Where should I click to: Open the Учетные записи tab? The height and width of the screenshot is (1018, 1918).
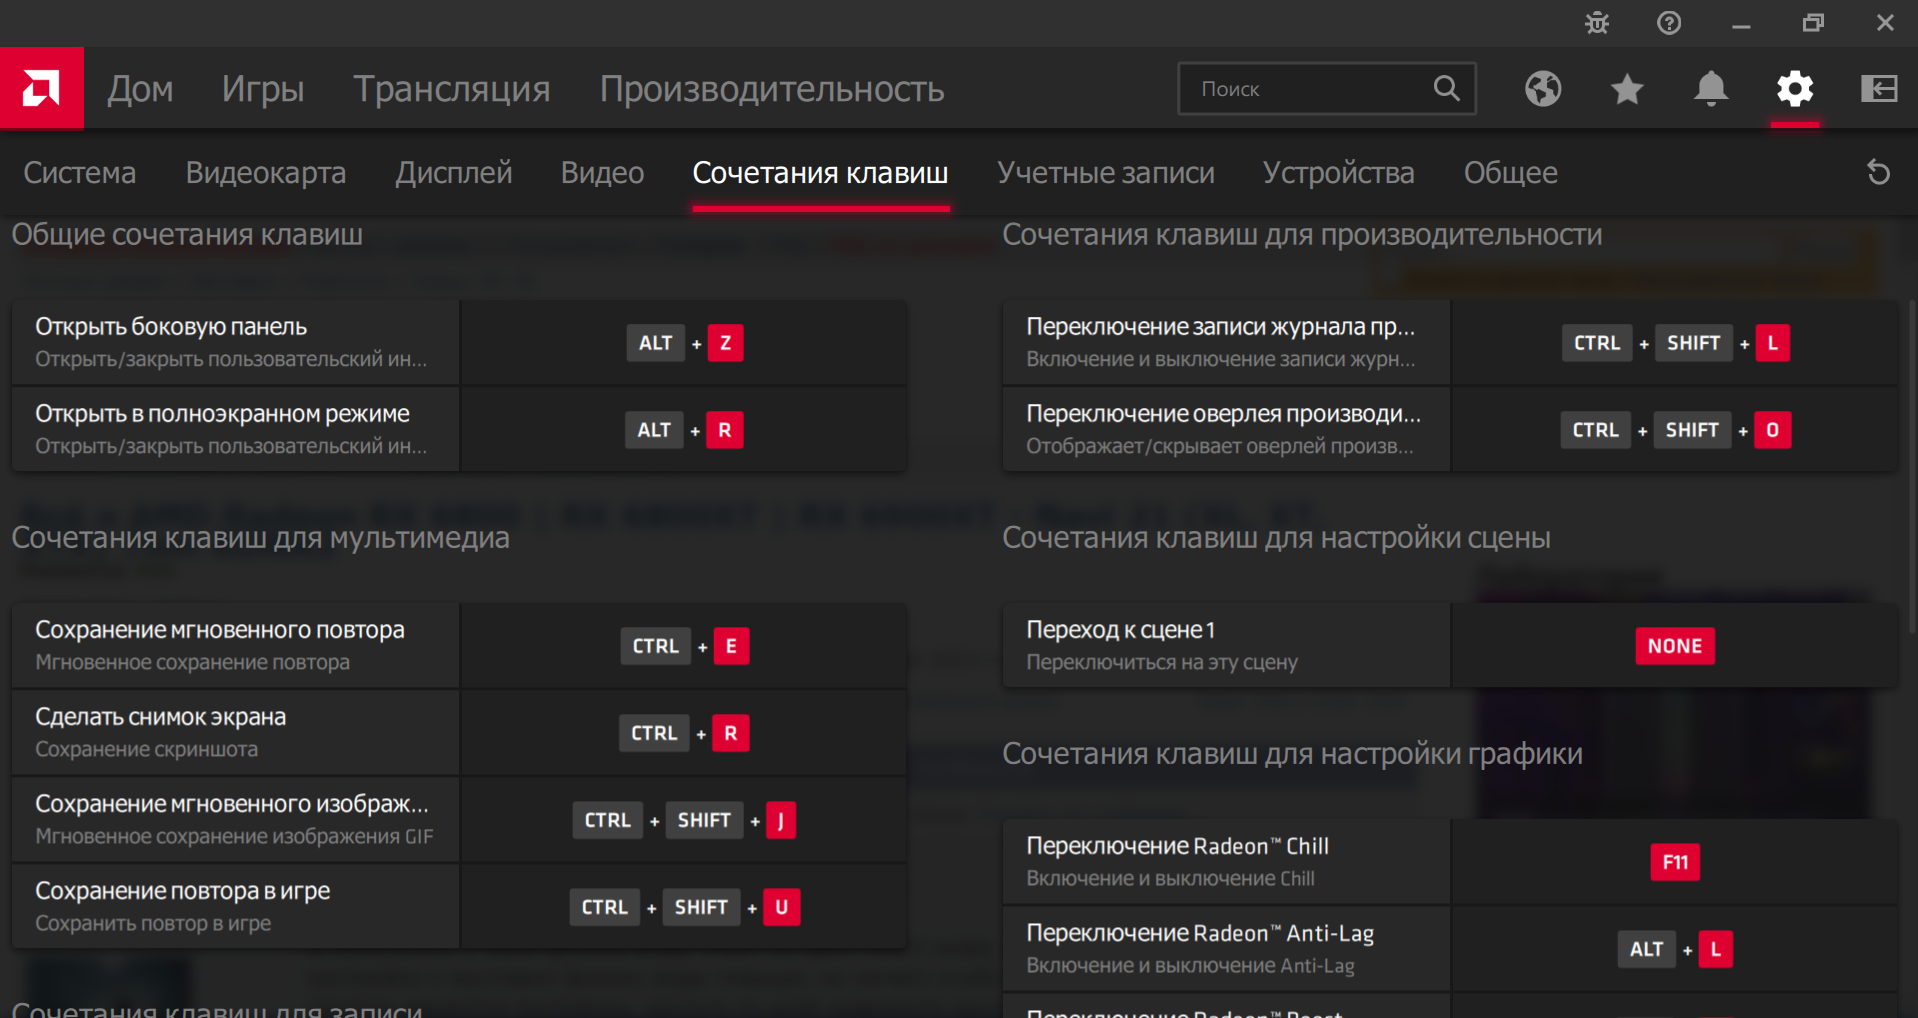click(1105, 173)
